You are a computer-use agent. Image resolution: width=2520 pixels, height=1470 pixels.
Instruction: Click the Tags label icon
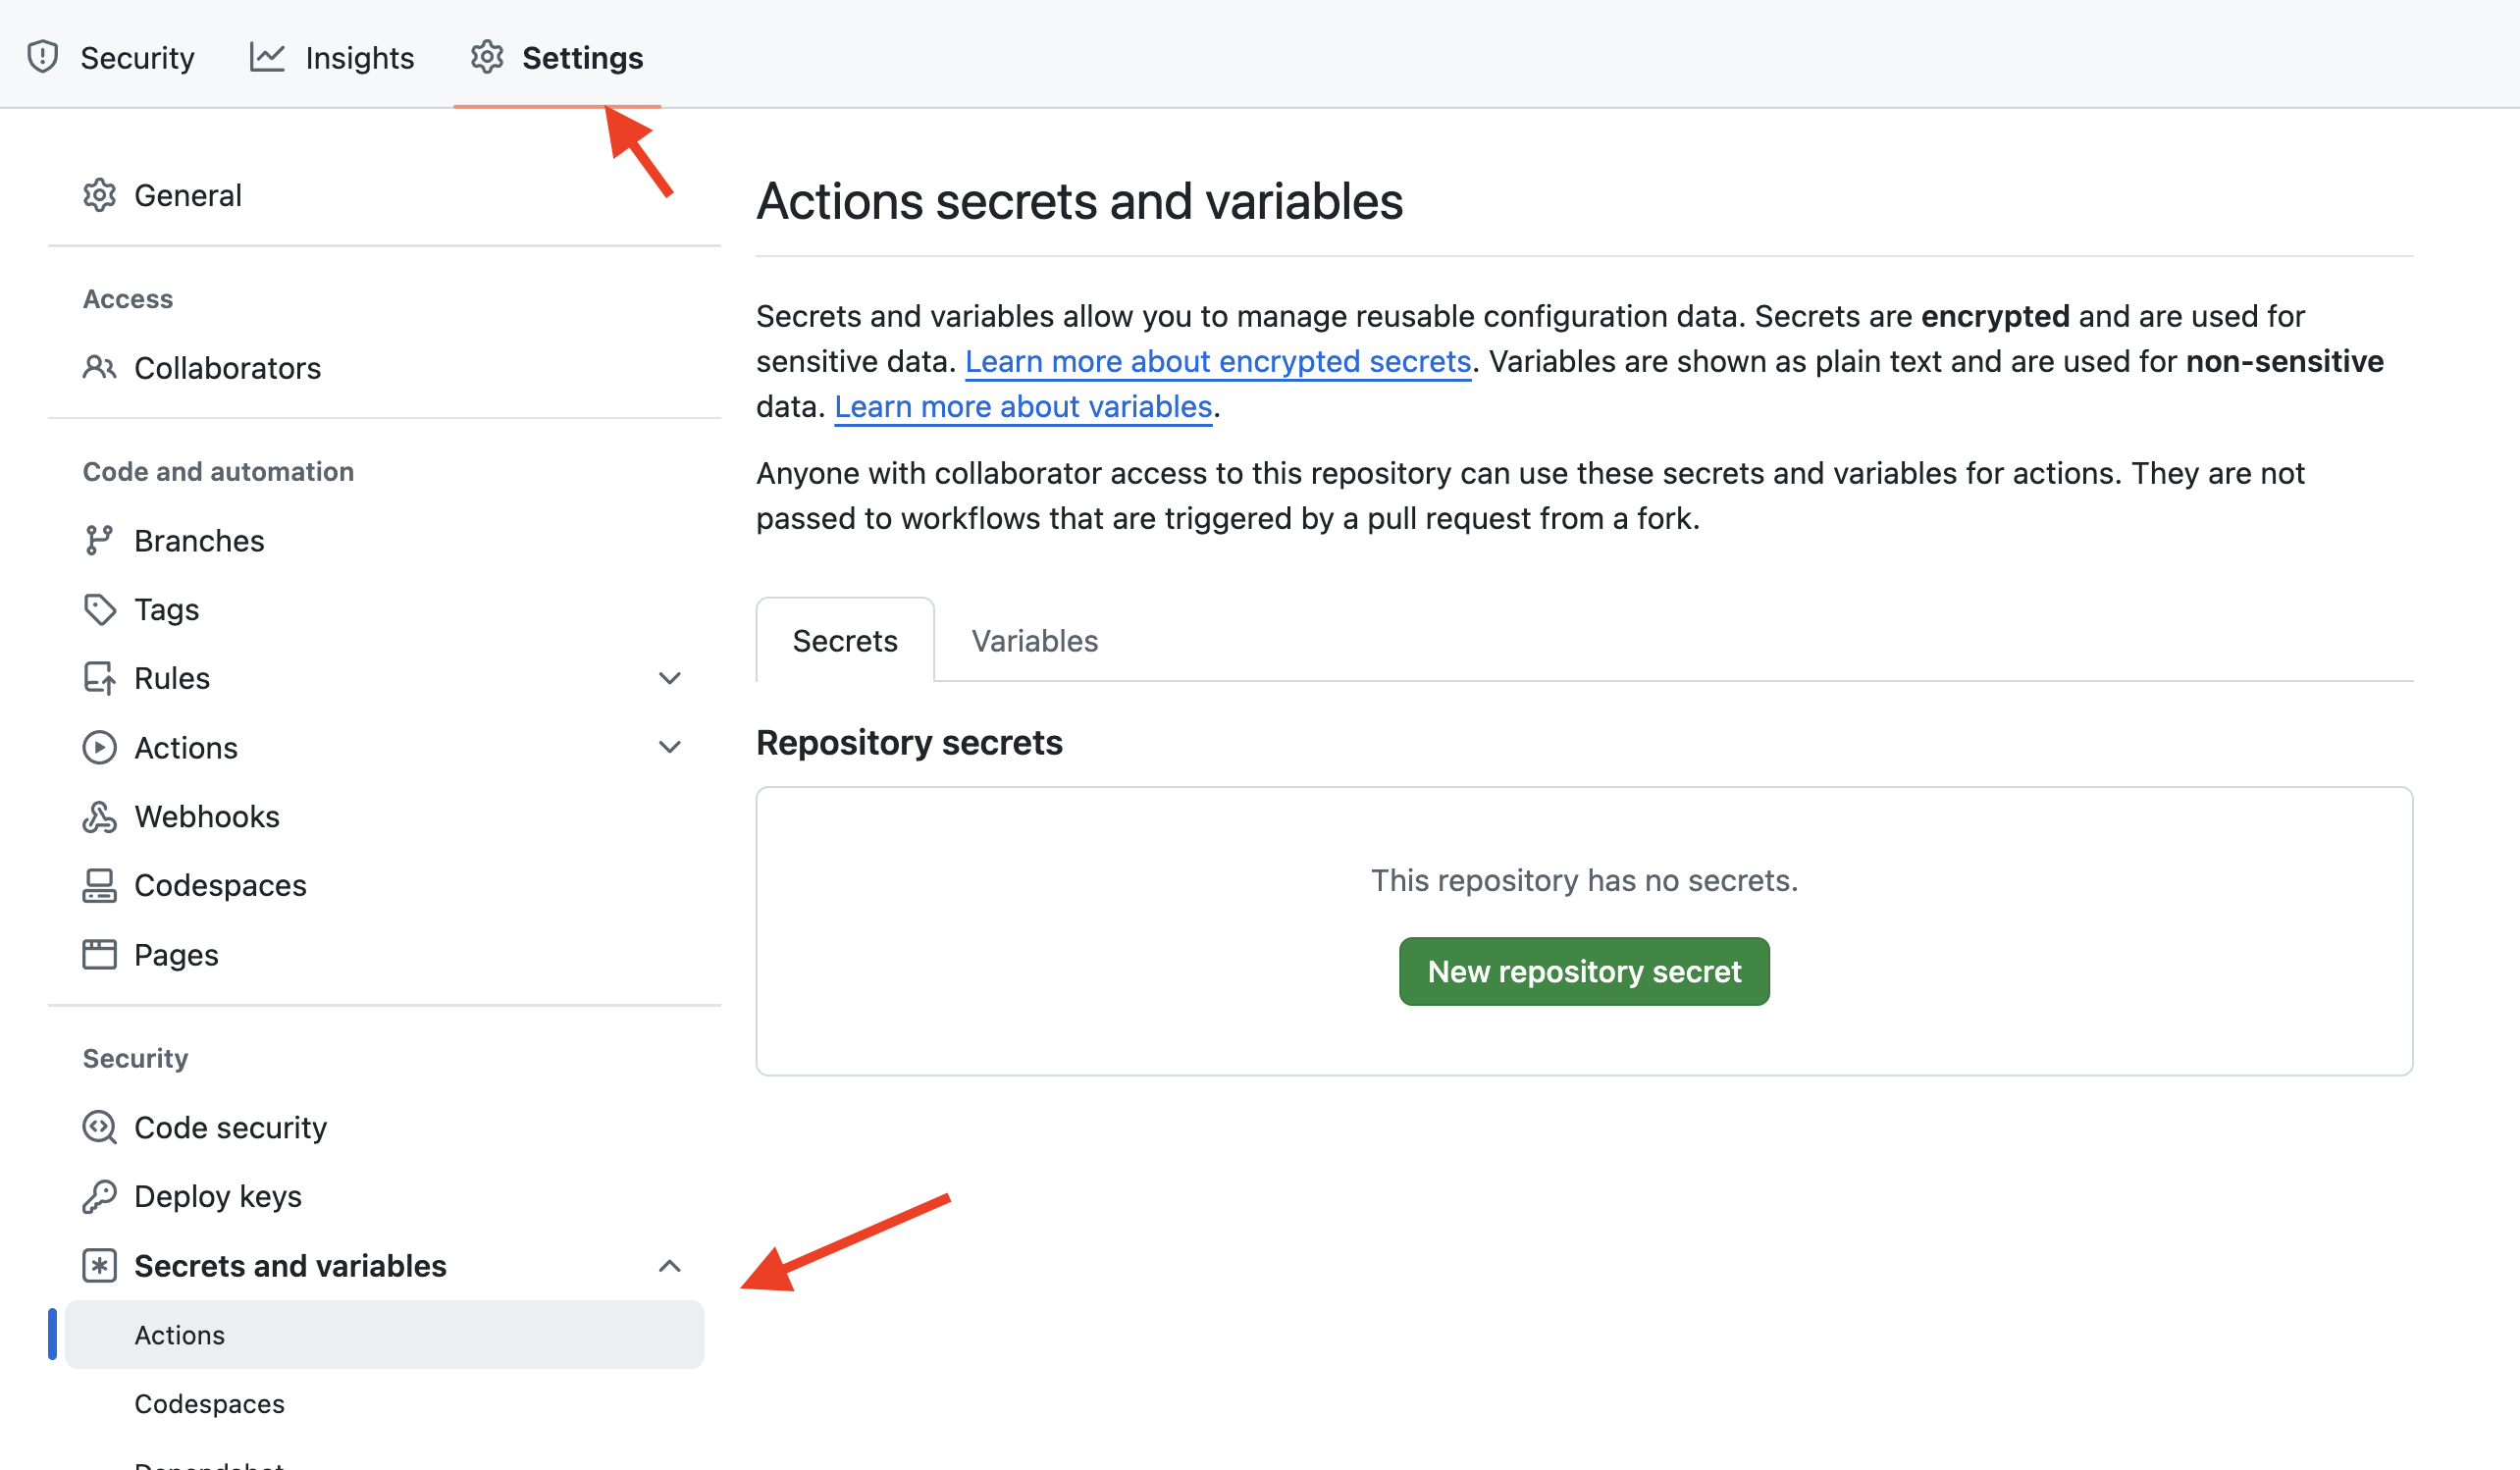(x=99, y=609)
